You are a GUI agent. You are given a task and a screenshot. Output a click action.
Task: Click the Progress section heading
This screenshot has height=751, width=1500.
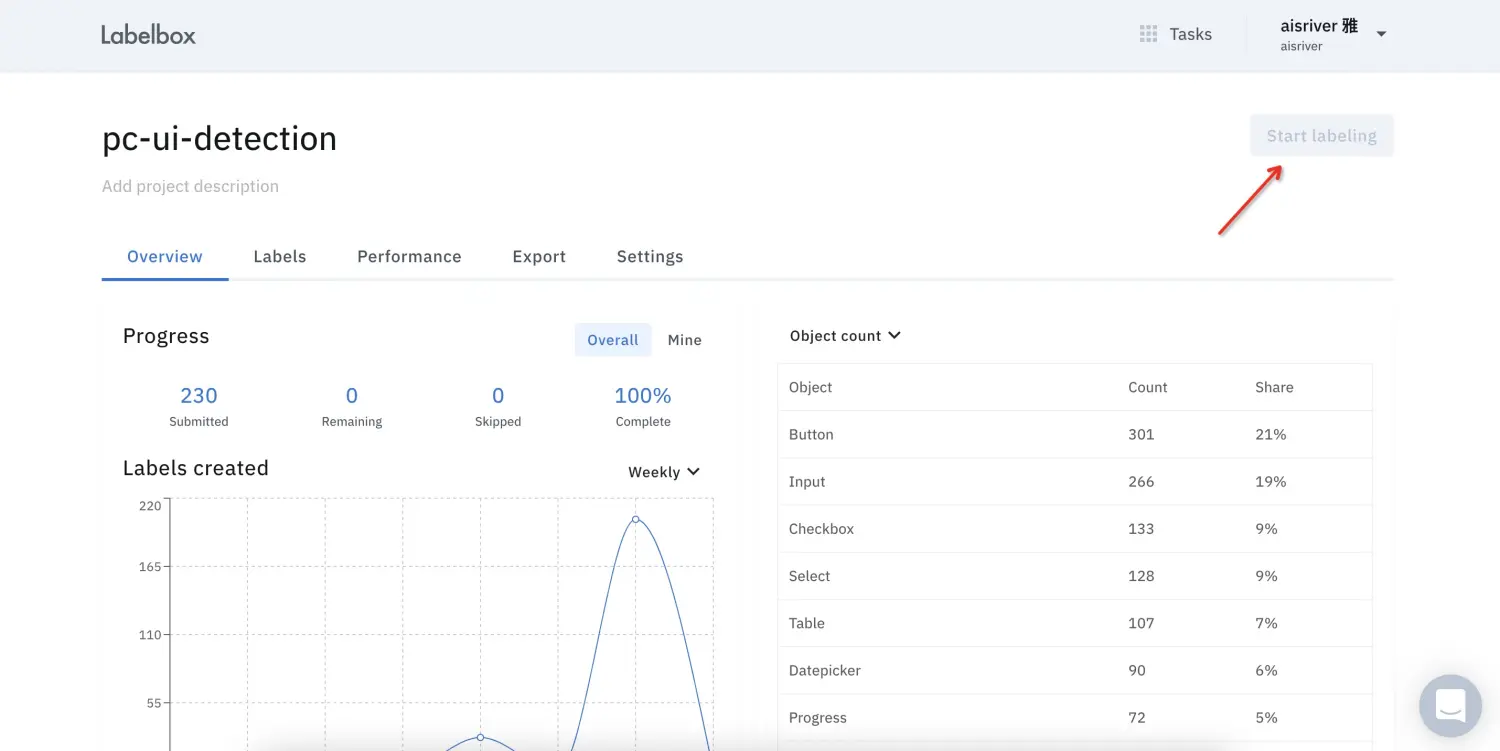pos(166,336)
